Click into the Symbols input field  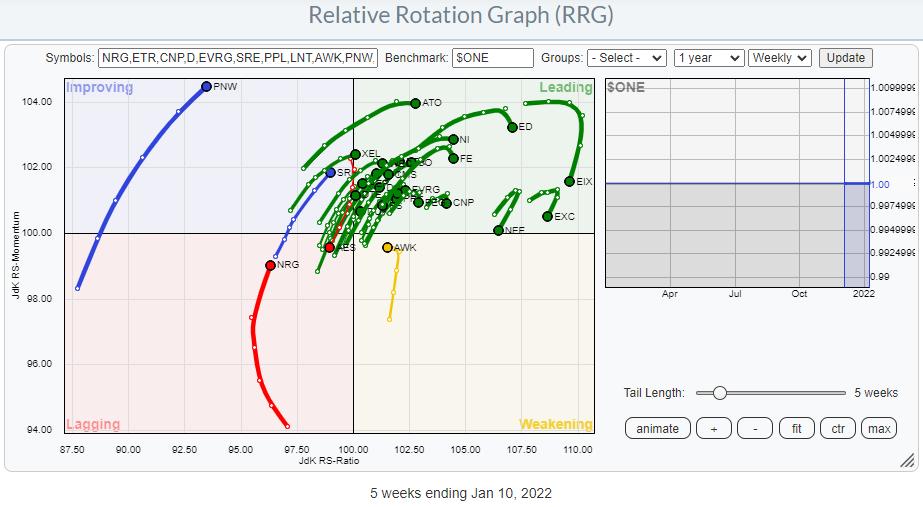pyautogui.click(x=238, y=58)
